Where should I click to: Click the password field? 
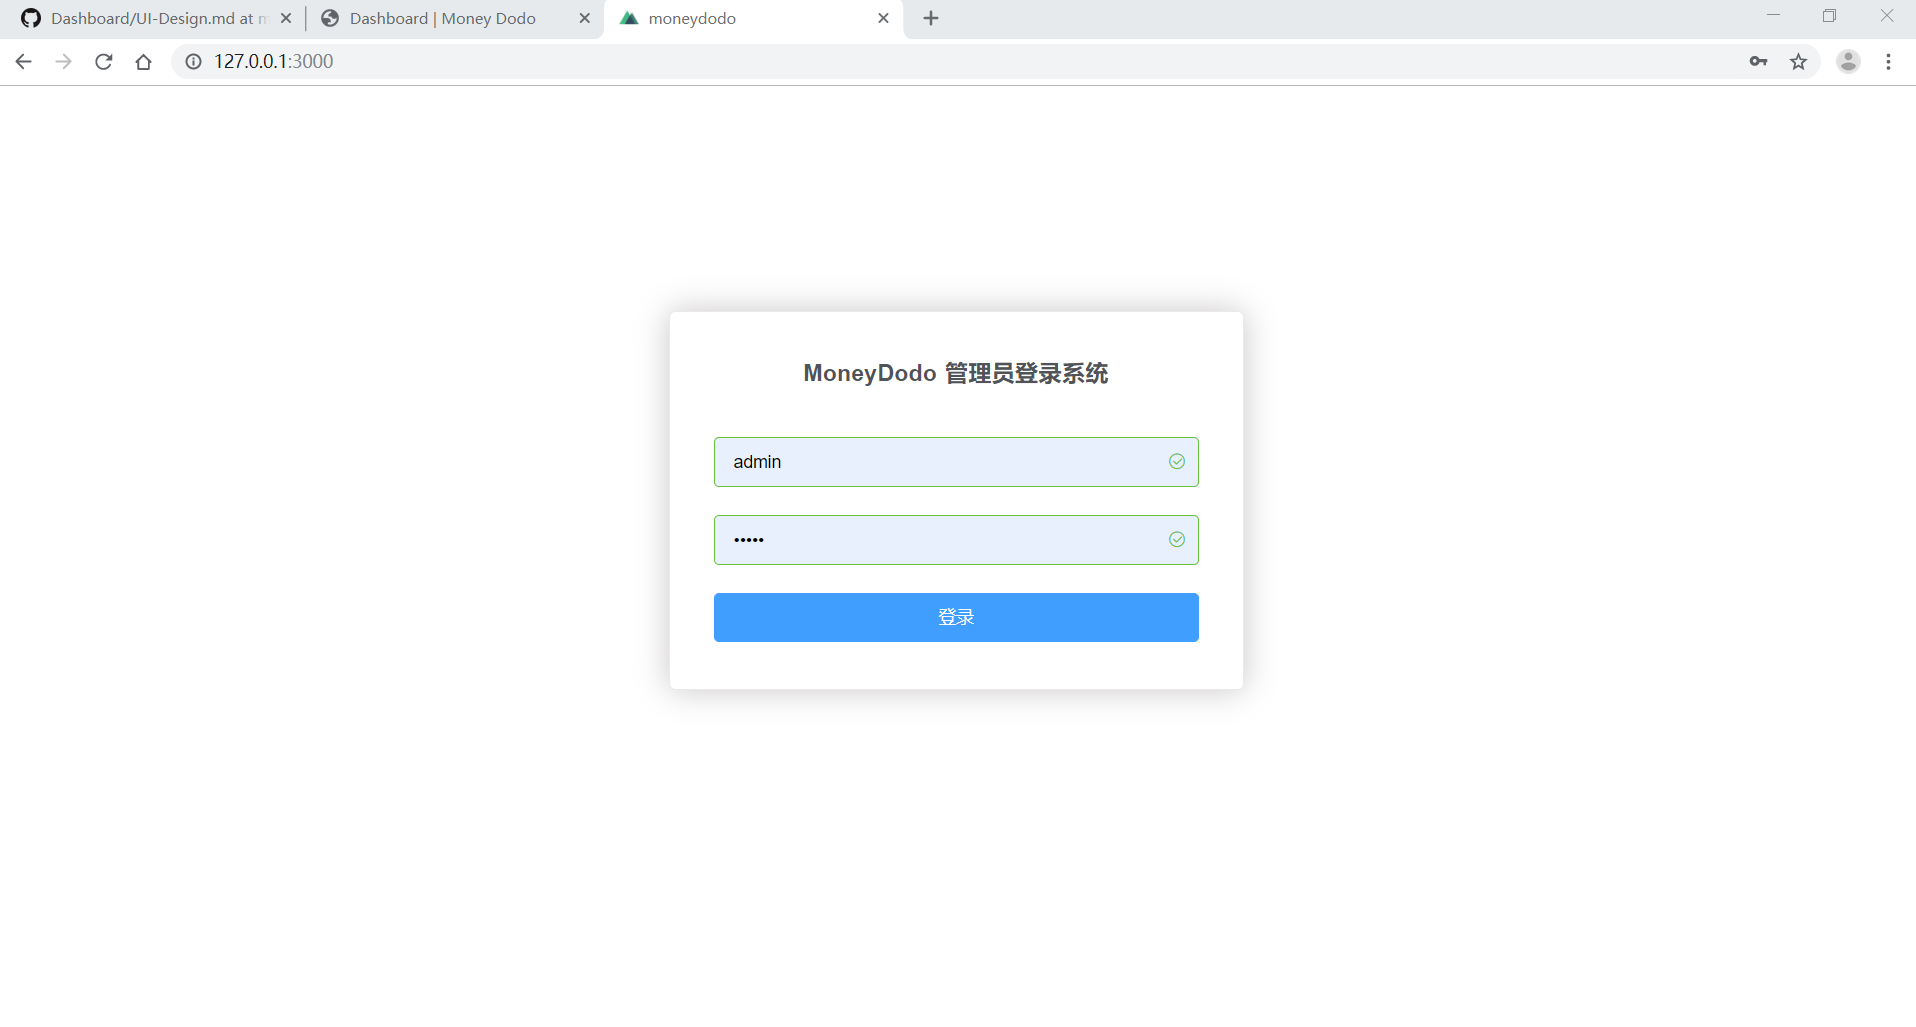956,540
